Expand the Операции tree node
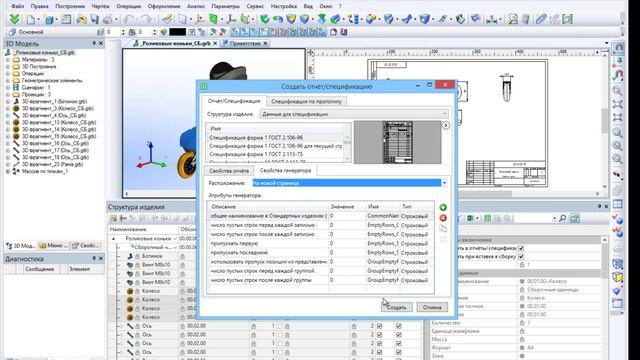This screenshot has width=640, height=360. (7, 73)
